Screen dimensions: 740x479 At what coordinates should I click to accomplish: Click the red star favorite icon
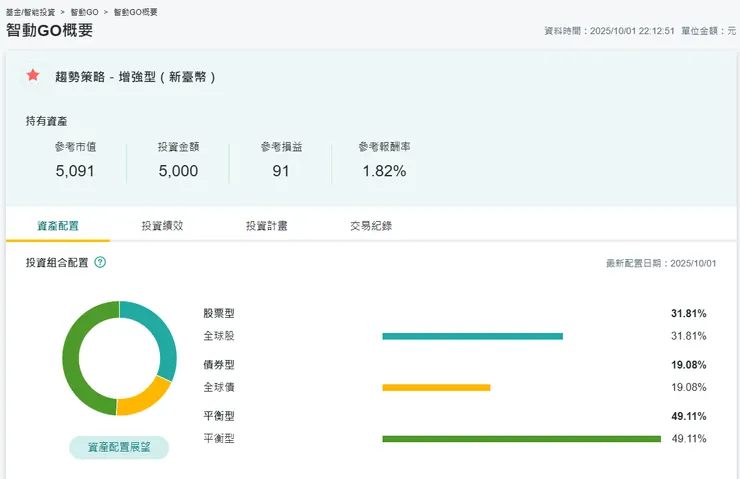(33, 75)
